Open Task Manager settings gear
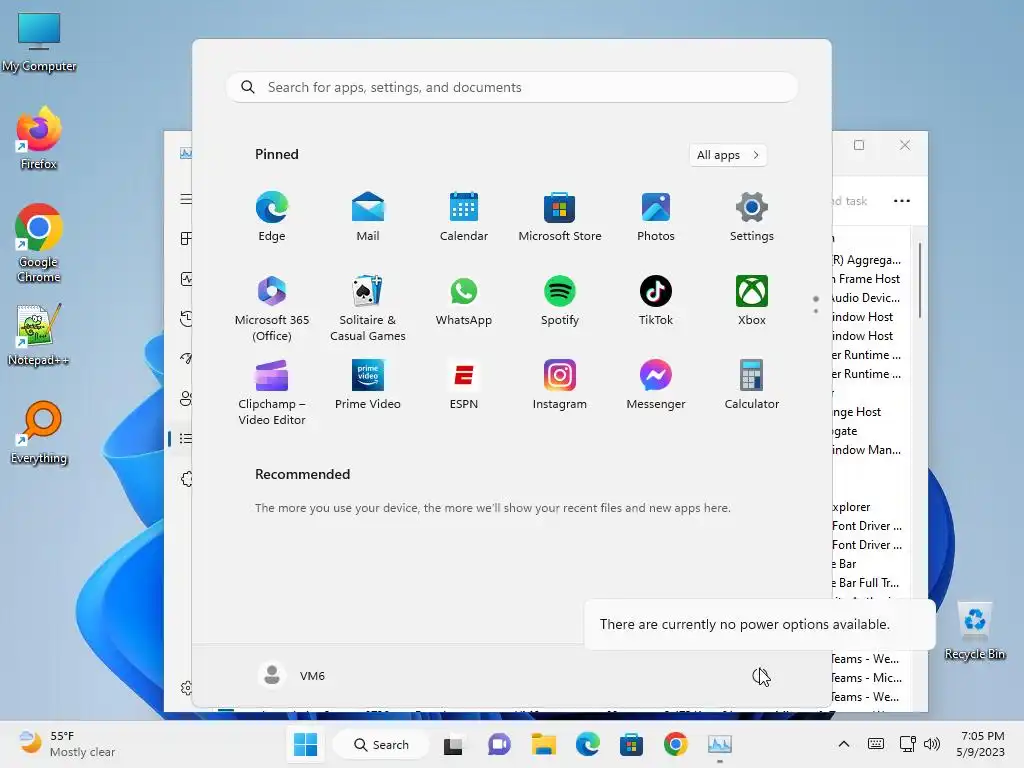This screenshot has height=768, width=1024. point(186,688)
